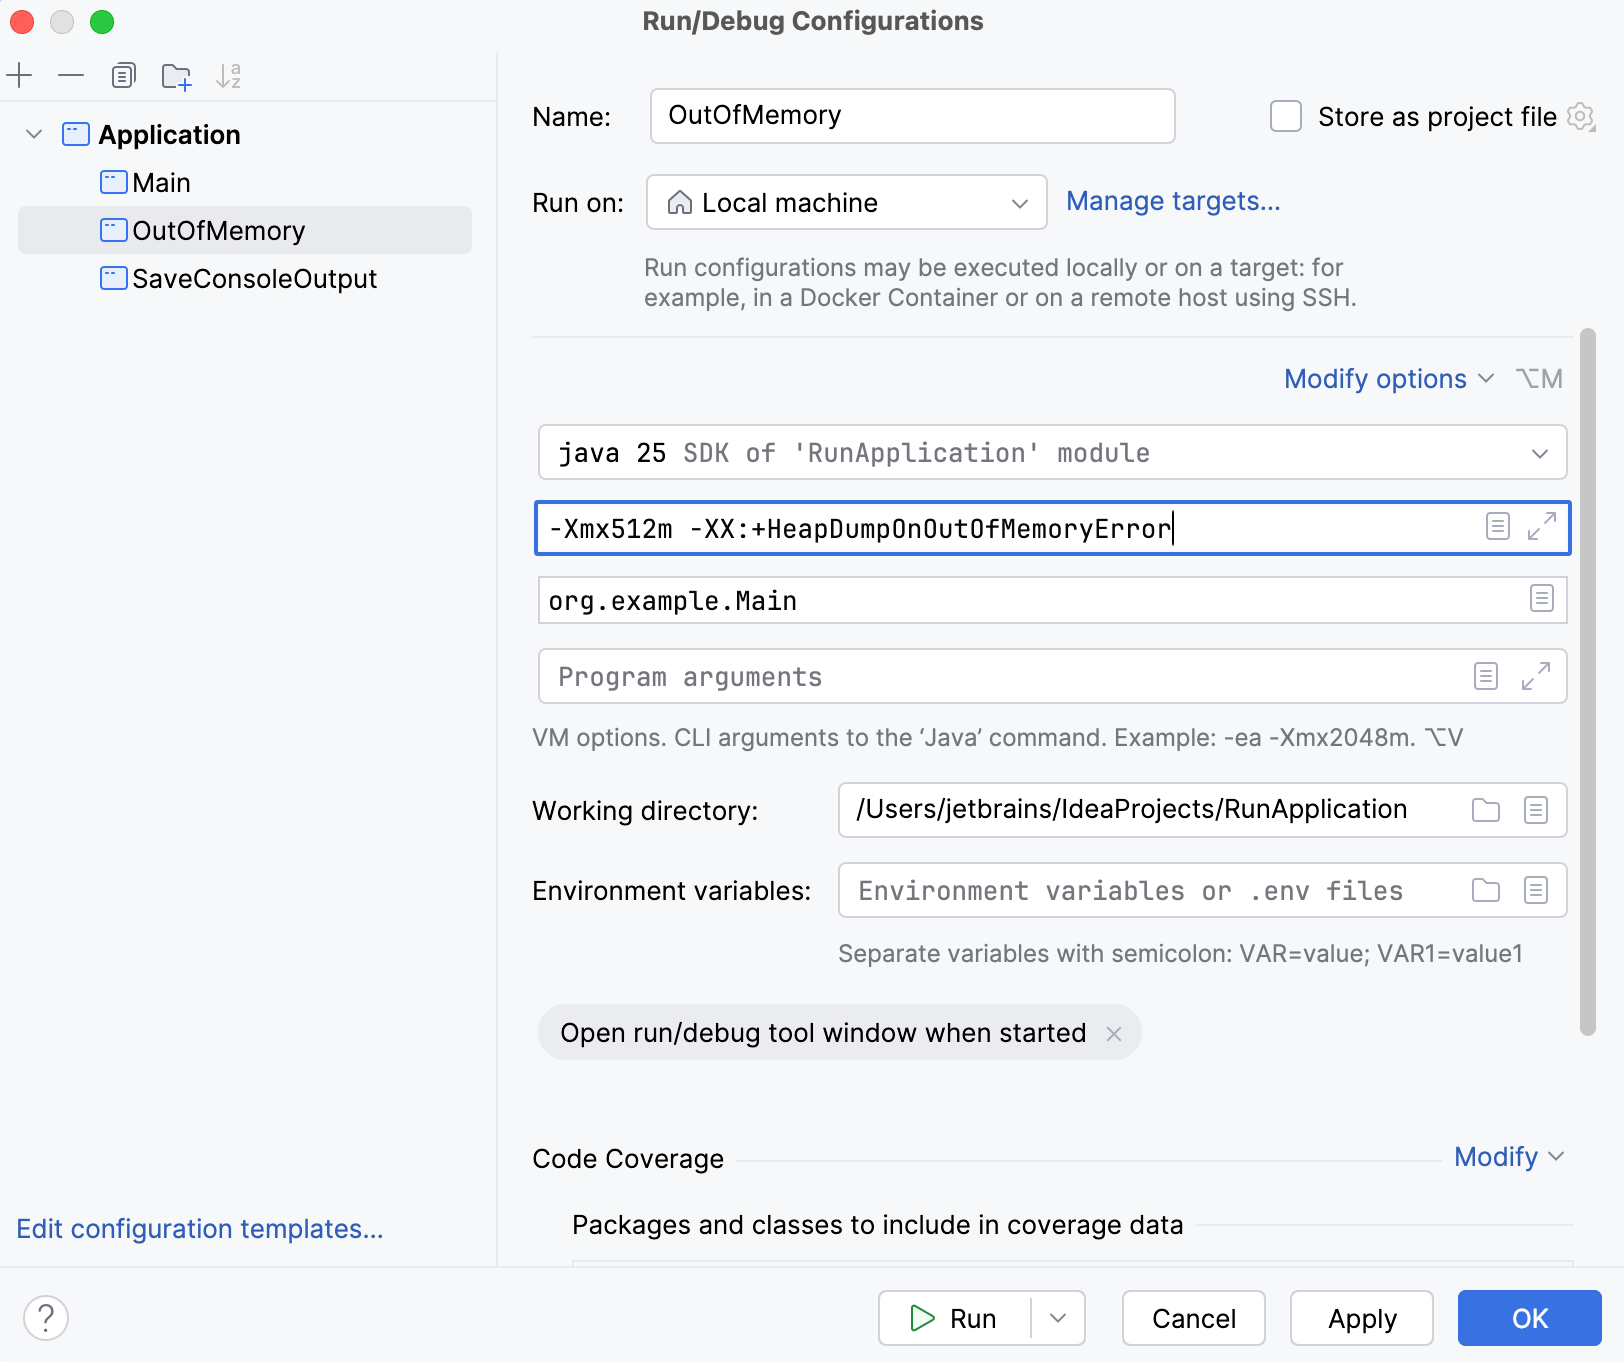Viewport: 1624px width, 1362px height.
Task: Open the Run on Local machine dropdown
Action: tap(846, 203)
